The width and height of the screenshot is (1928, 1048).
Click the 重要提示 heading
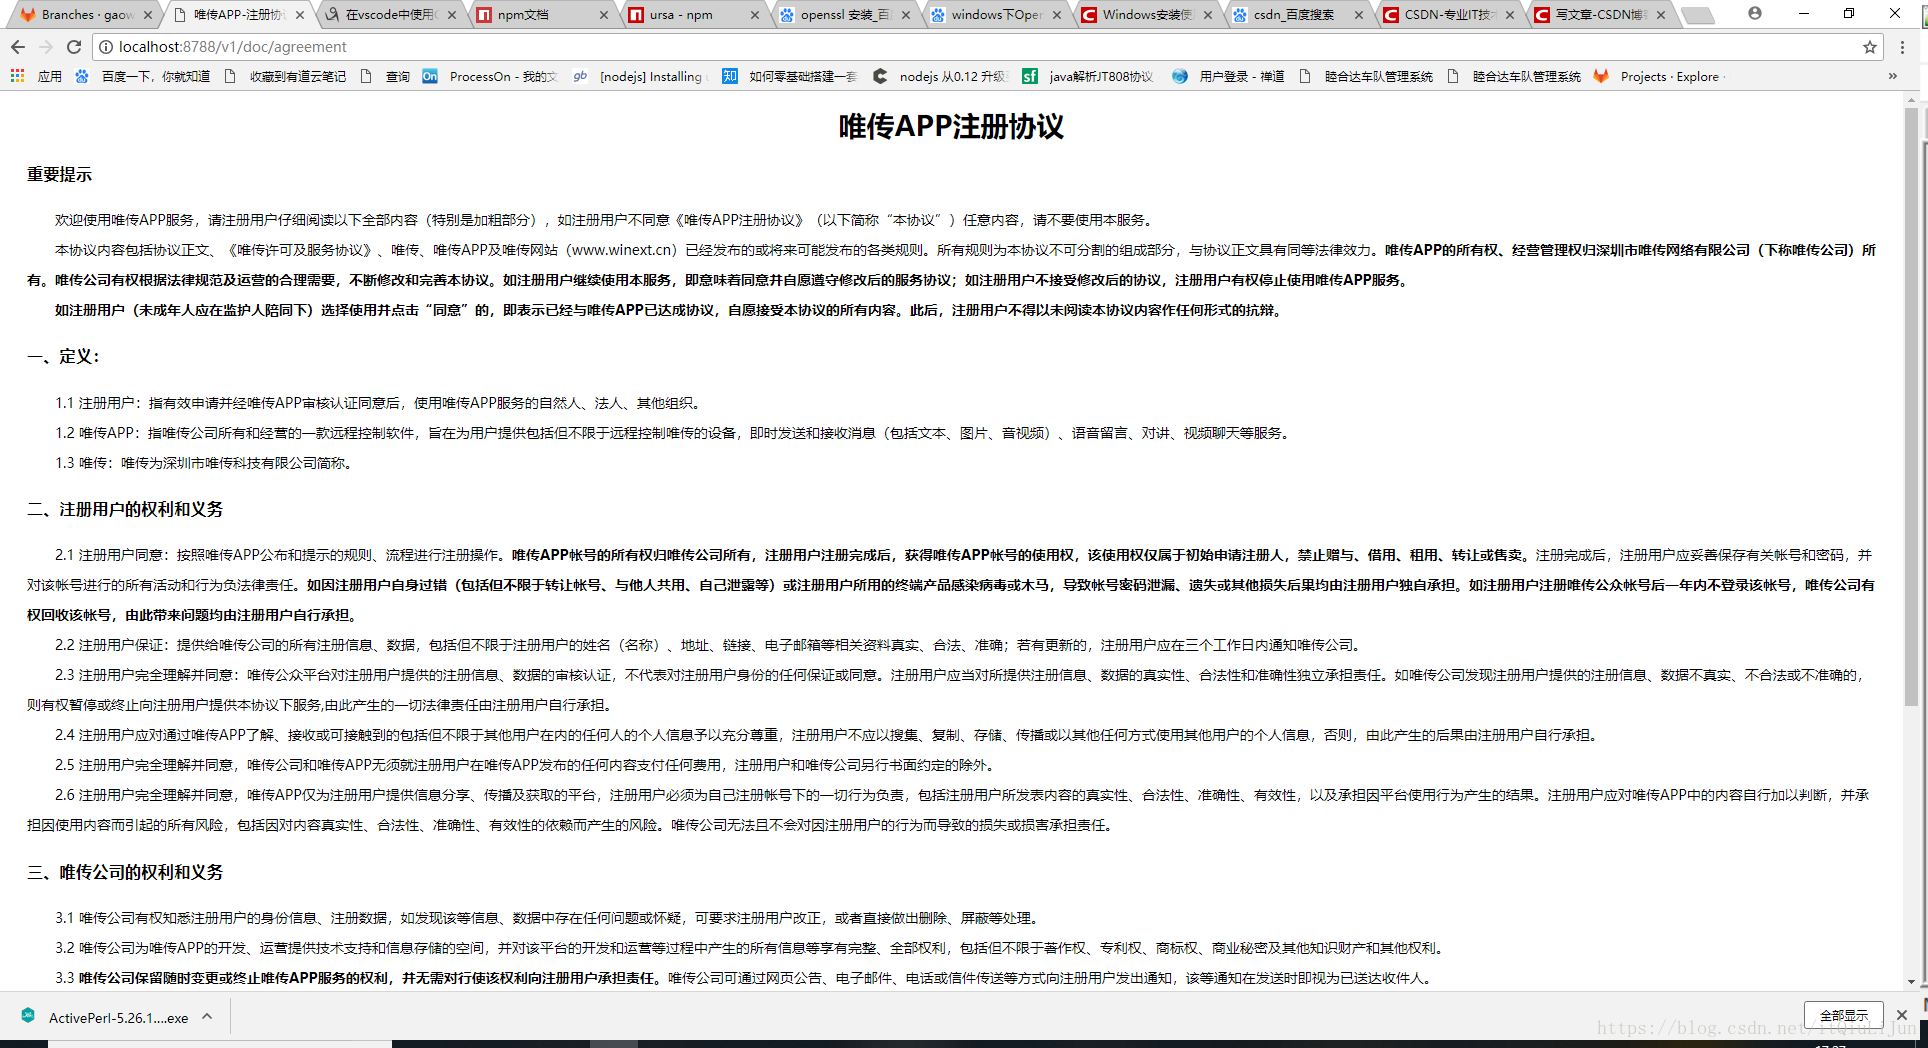pos(59,175)
